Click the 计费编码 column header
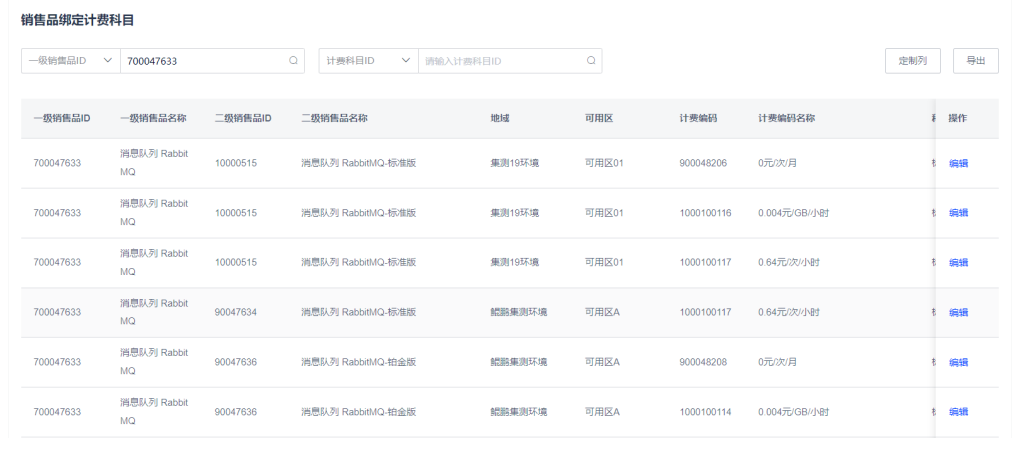 [x=698, y=119]
